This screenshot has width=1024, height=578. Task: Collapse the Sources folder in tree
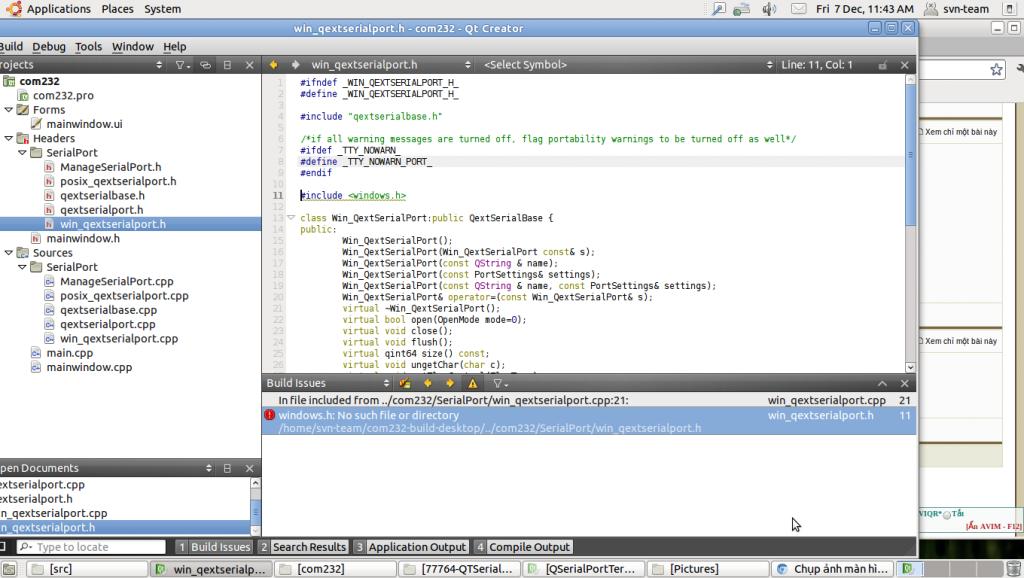pos(8,253)
